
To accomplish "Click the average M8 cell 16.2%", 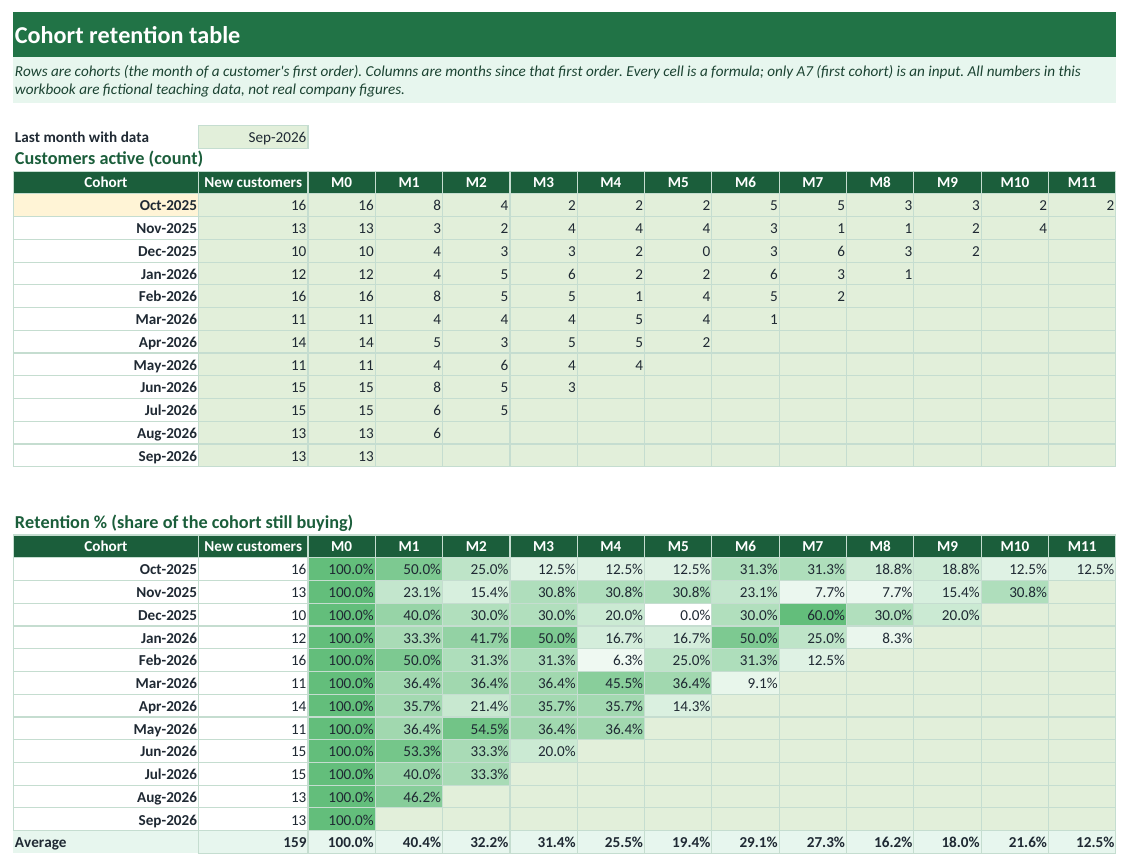I will [x=880, y=842].
